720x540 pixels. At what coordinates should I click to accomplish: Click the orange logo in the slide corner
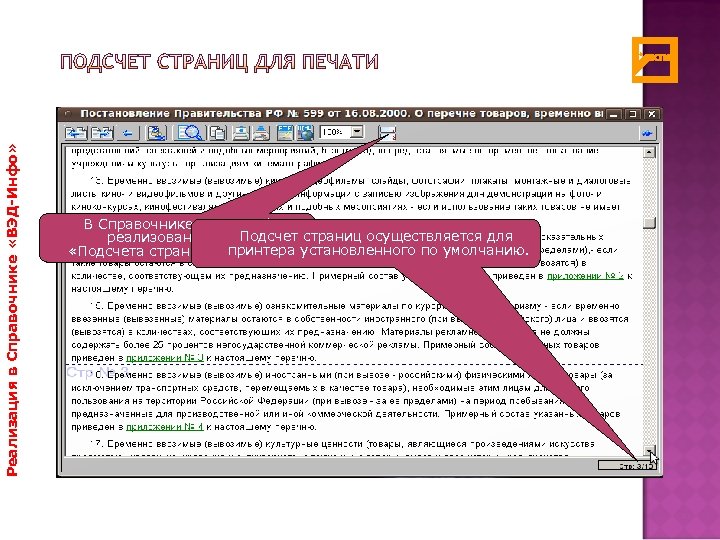click(655, 60)
